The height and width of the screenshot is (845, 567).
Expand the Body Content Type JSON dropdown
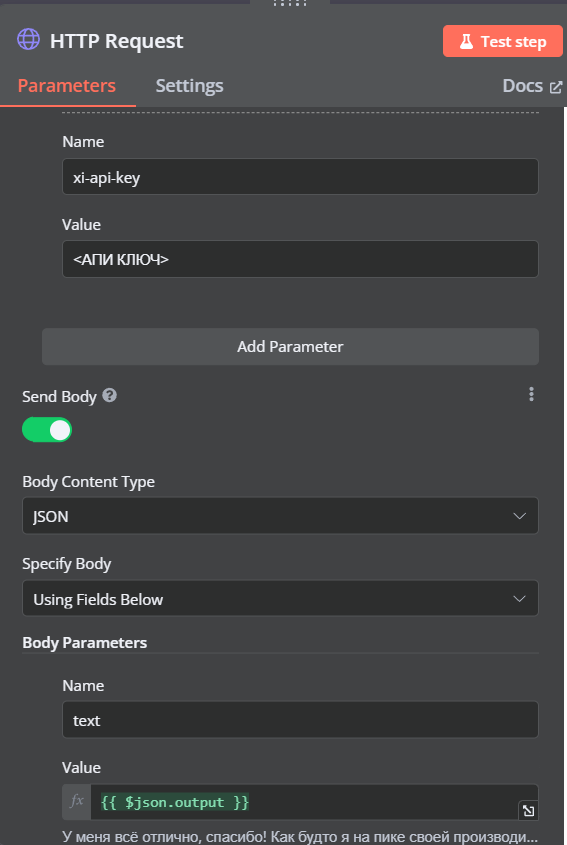point(280,516)
